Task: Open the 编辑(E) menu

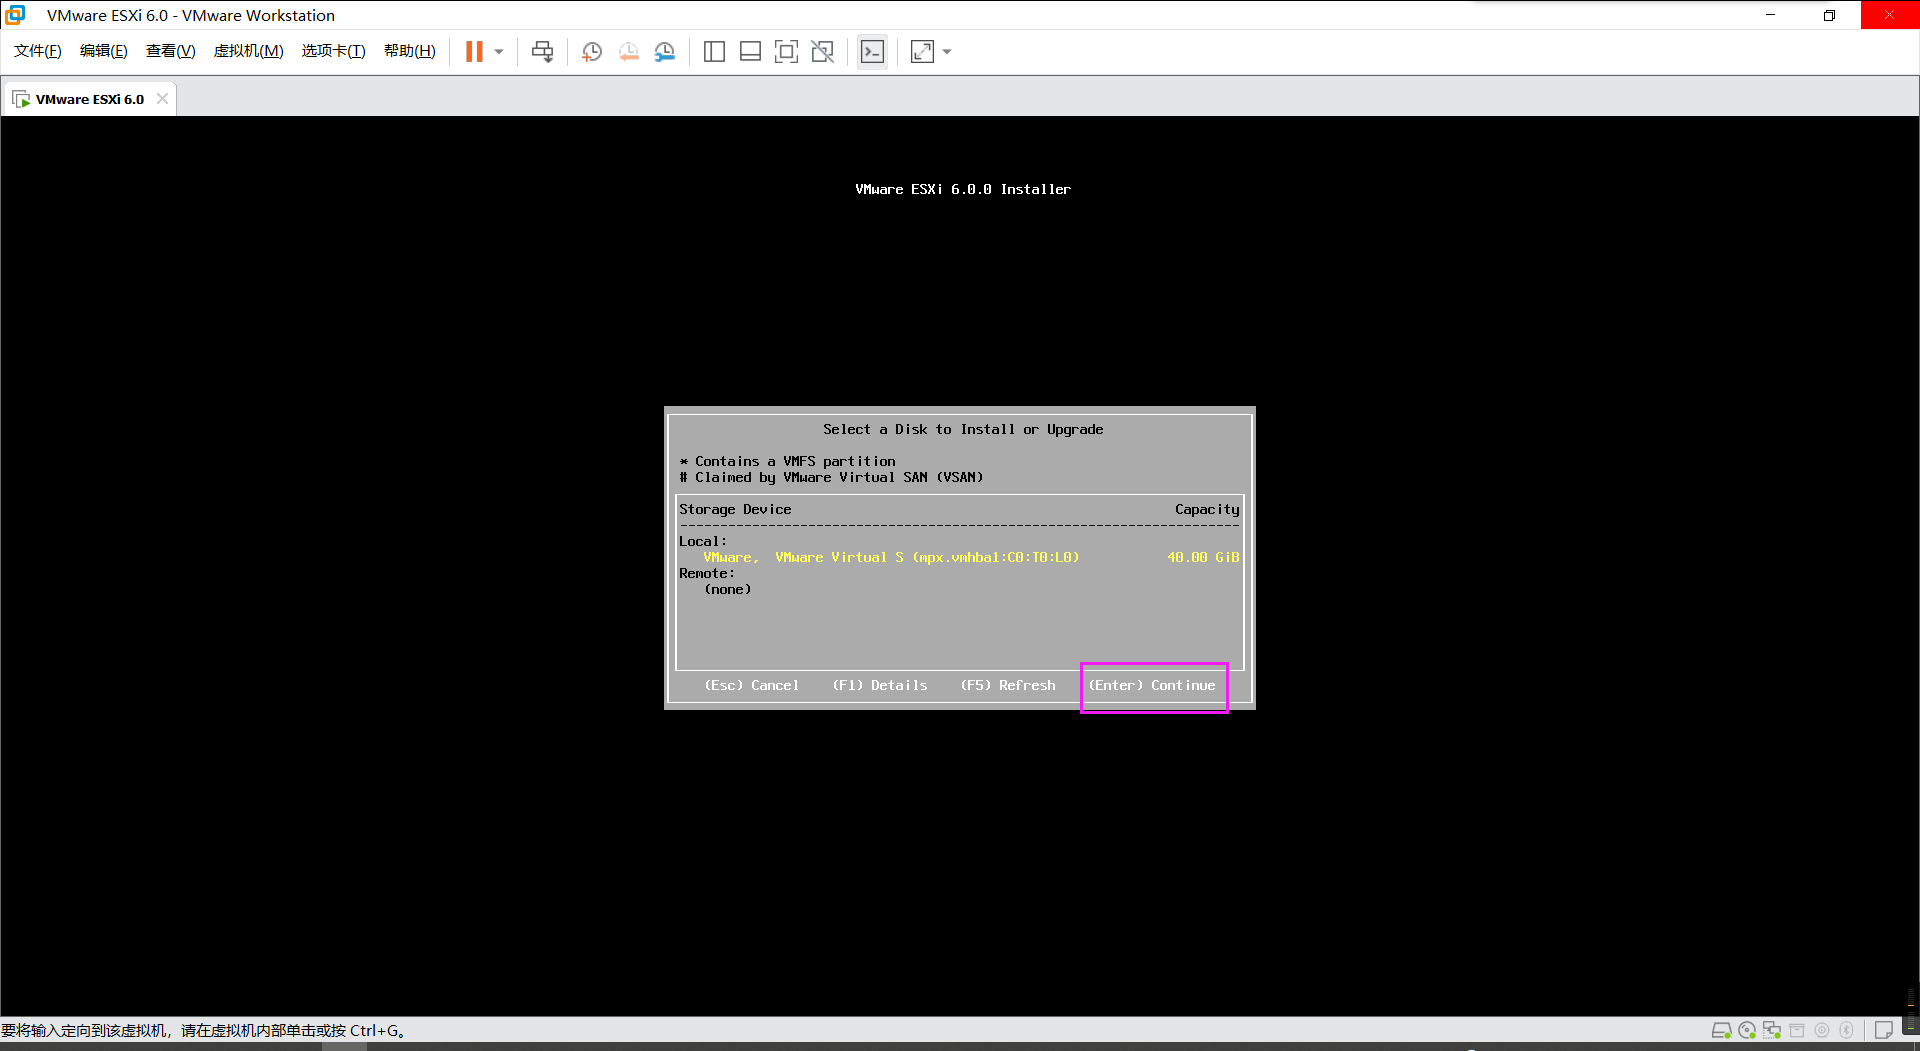Action: click(103, 51)
